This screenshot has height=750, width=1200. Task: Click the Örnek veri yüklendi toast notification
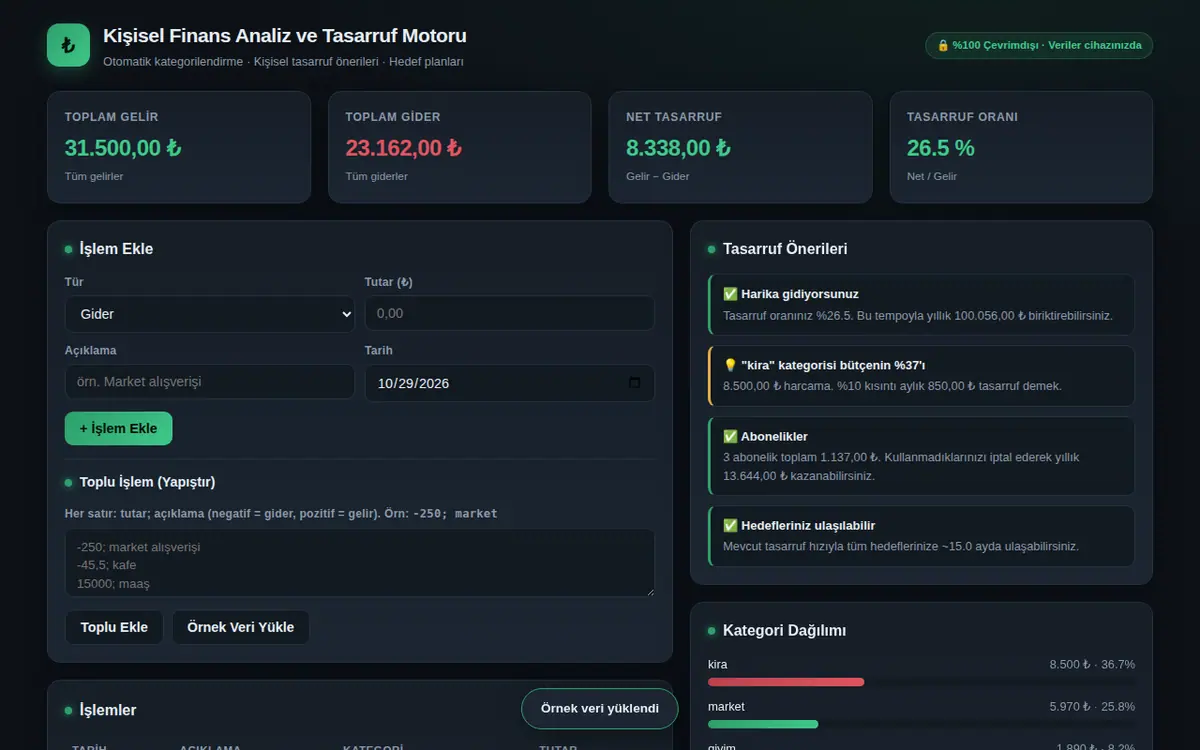pyautogui.click(x=599, y=708)
